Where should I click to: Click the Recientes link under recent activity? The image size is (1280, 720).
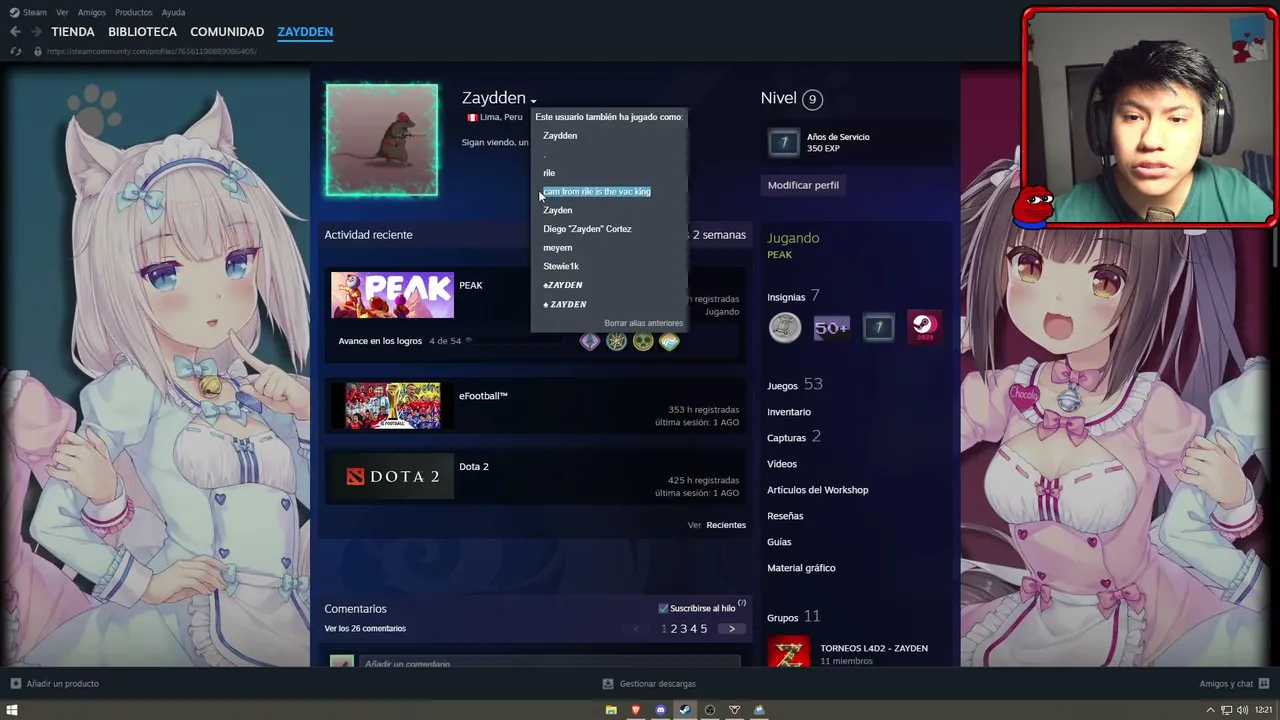(x=726, y=525)
